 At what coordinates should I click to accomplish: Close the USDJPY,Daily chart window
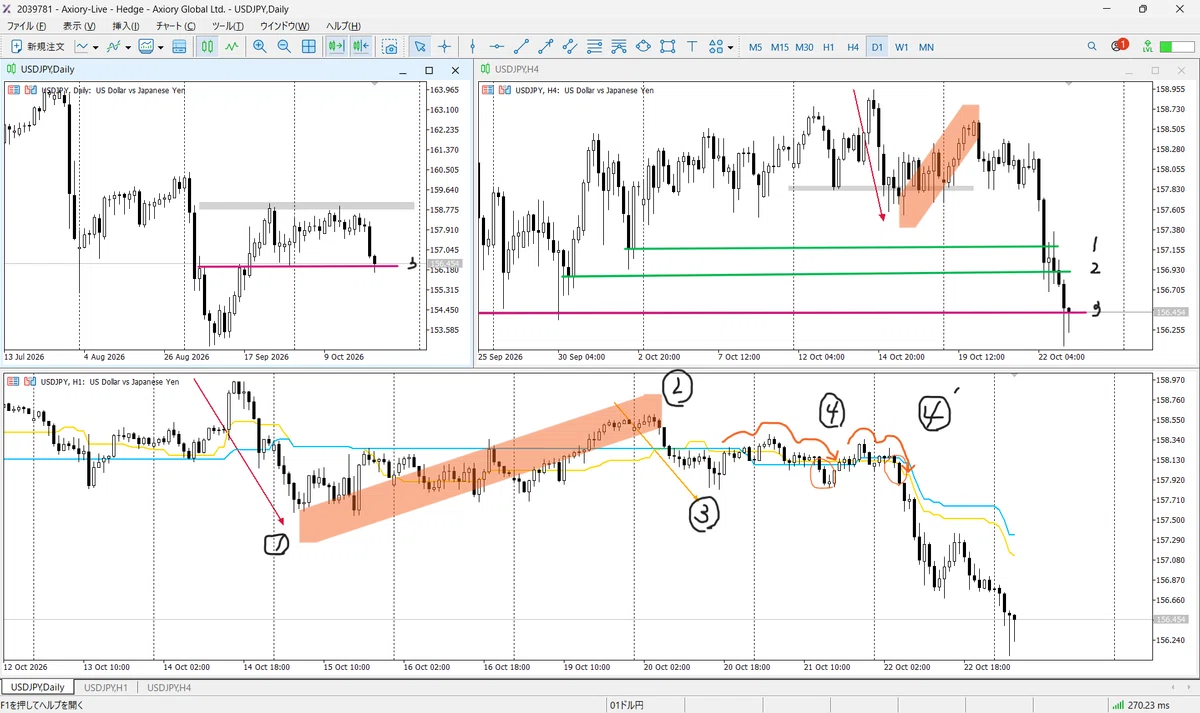point(455,70)
